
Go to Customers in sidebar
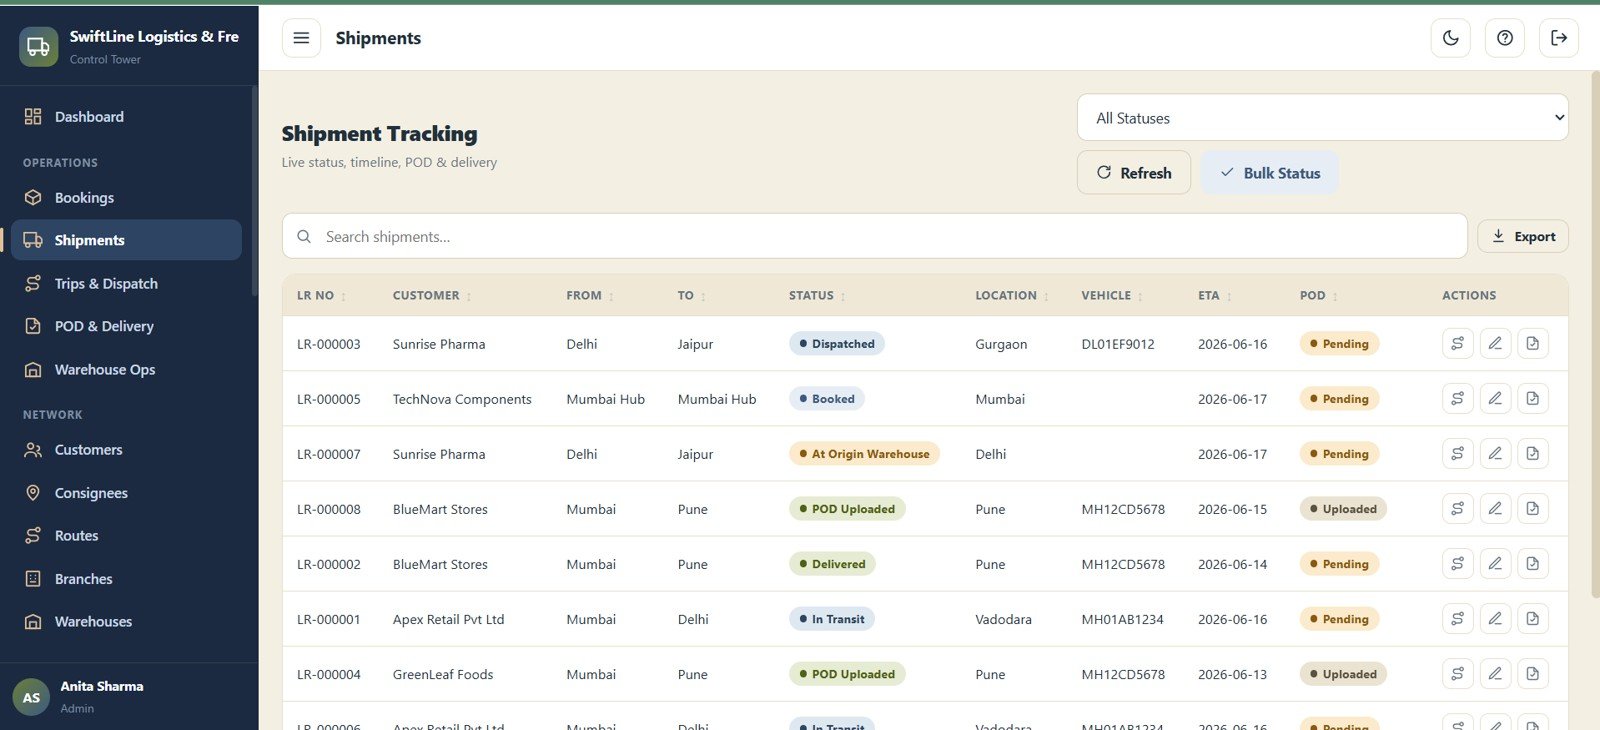point(126,450)
